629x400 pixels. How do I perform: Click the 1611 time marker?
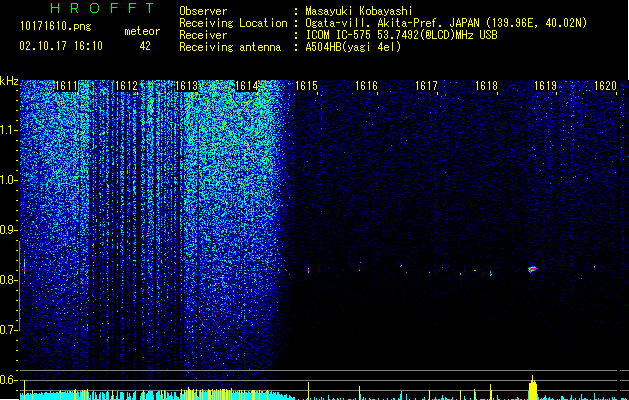coord(66,86)
